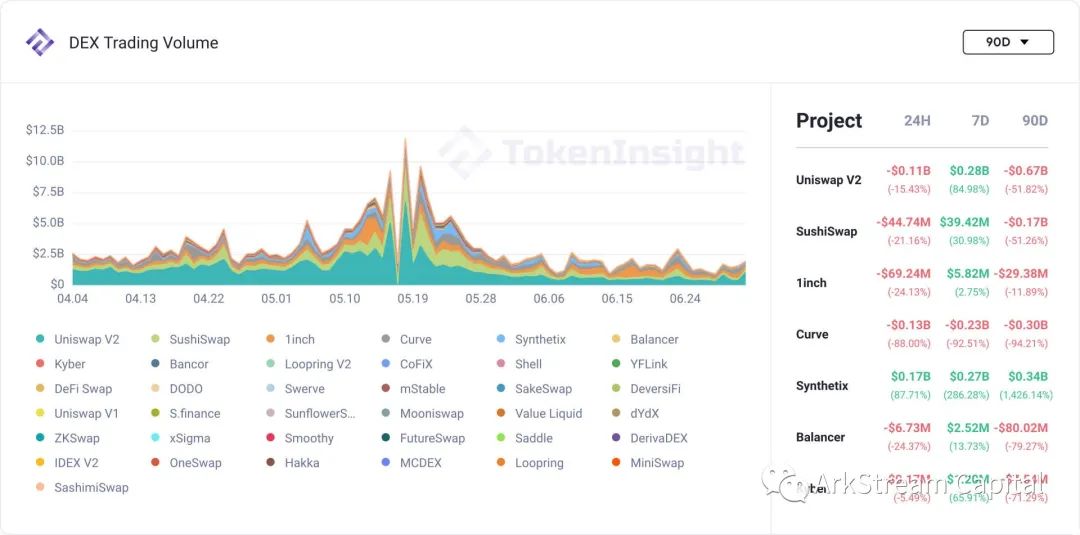Click the SashimiSwap legend marker
The image size is (1080, 535).
click(40, 487)
